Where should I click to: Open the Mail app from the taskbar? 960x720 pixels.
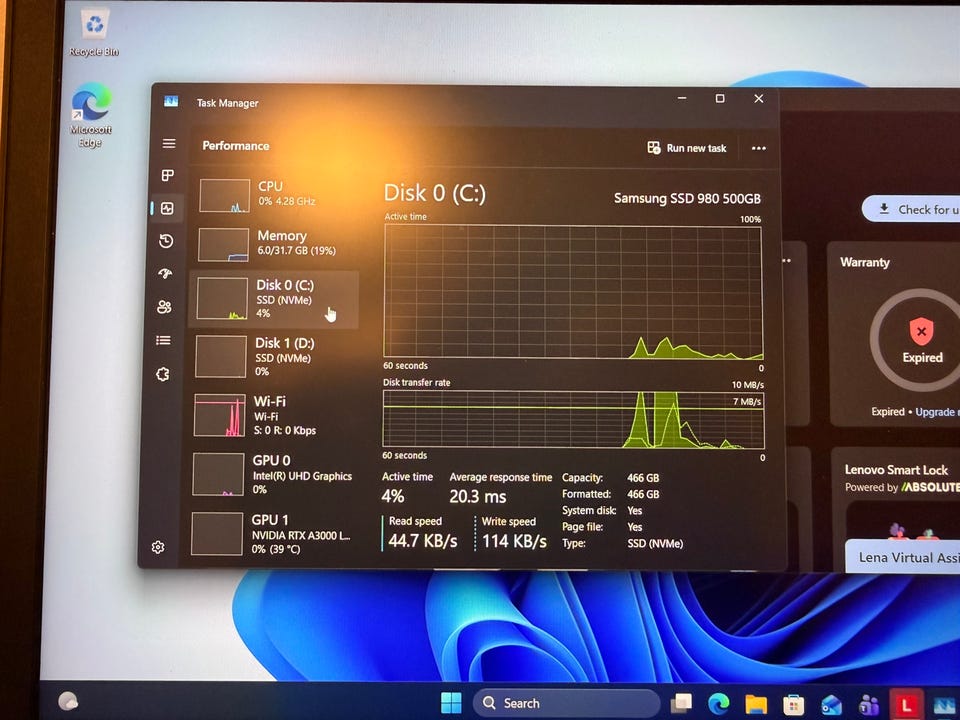[x=831, y=705]
